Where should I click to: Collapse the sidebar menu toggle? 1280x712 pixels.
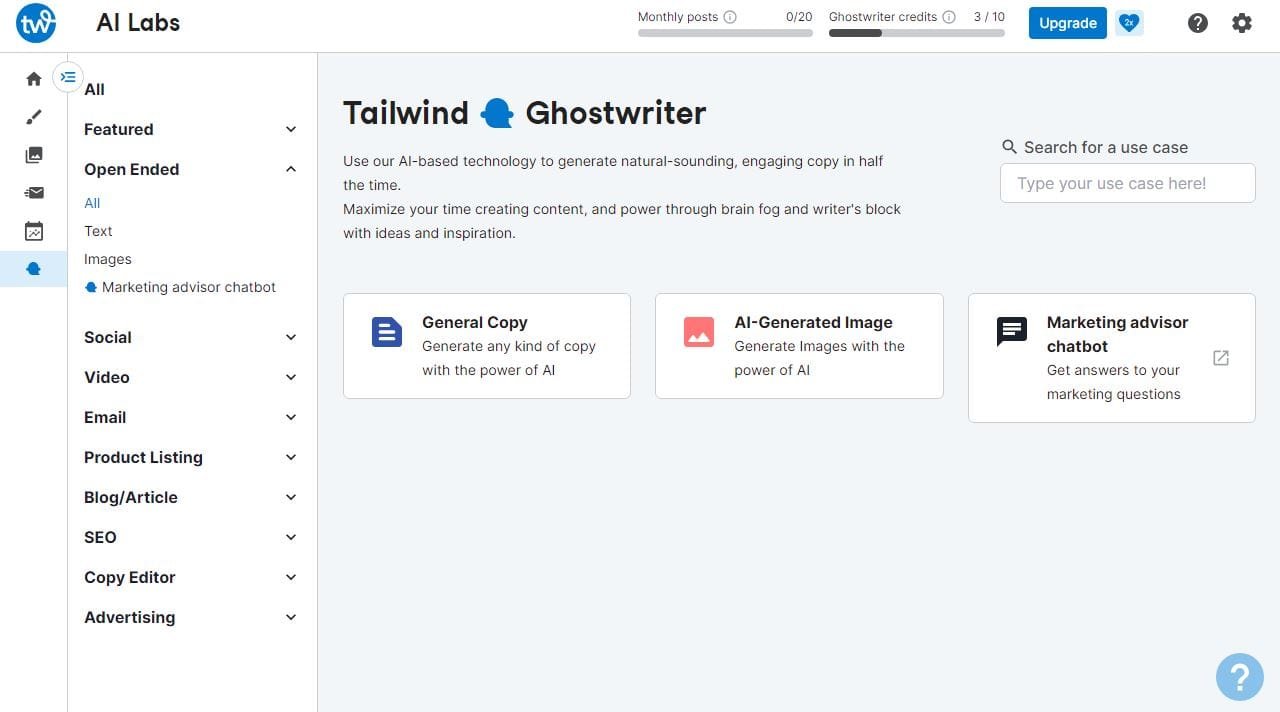pos(68,77)
